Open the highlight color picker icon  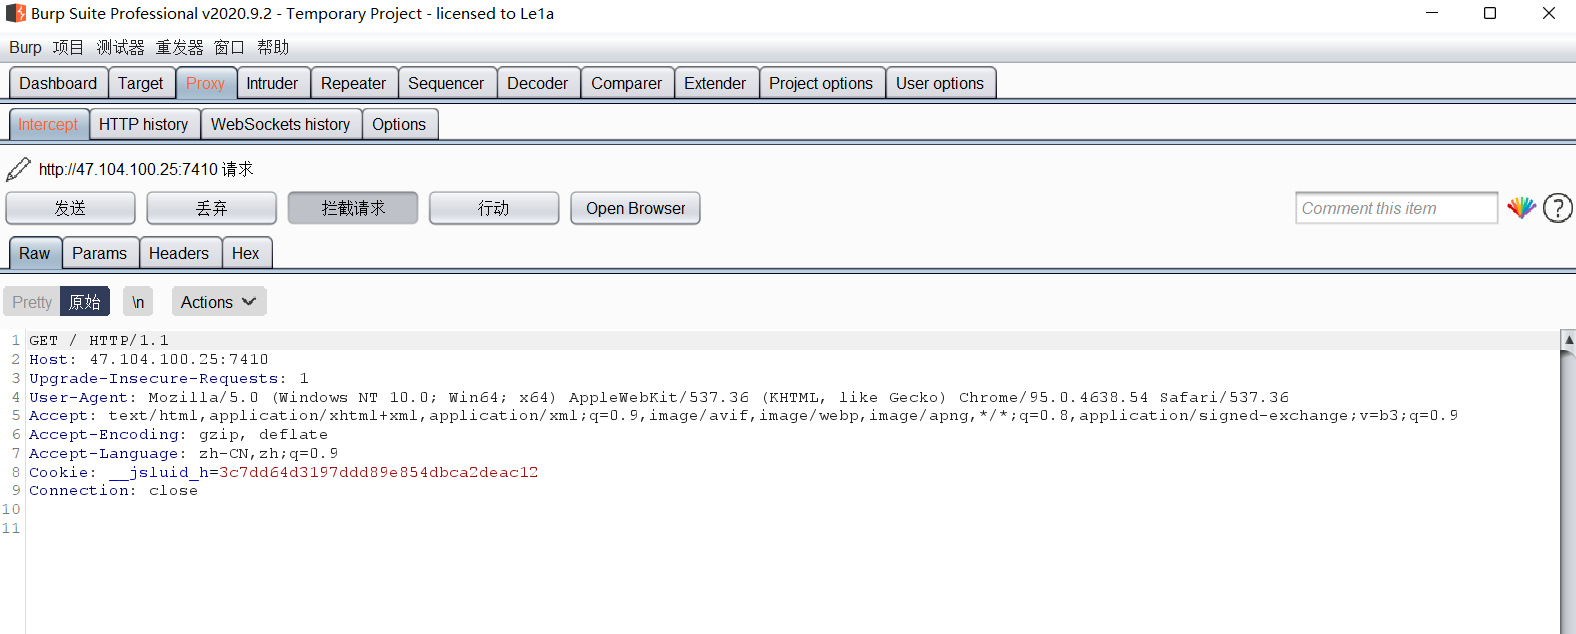point(1521,208)
